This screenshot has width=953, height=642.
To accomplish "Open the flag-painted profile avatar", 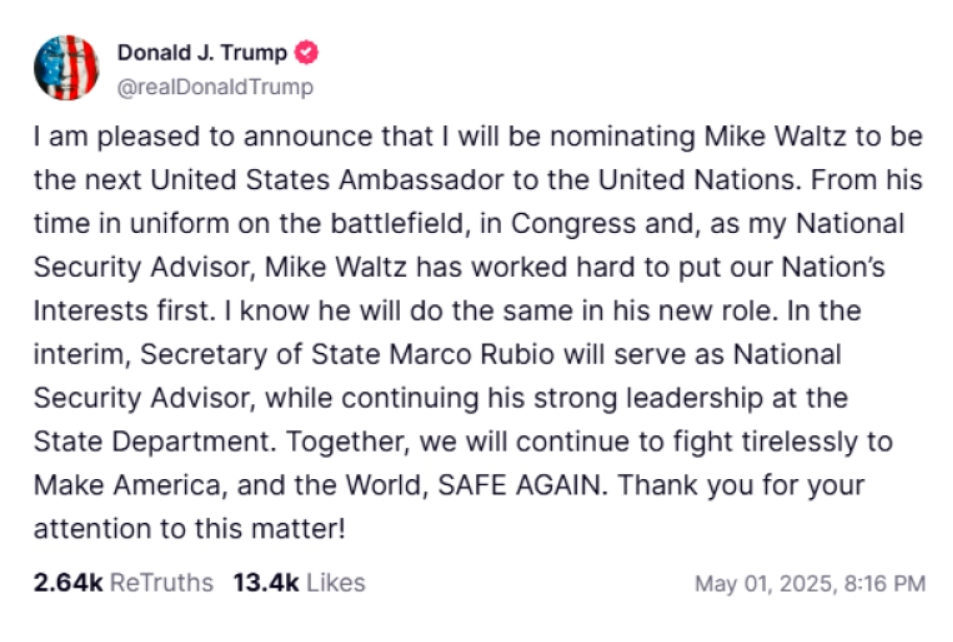I will pos(66,67).
